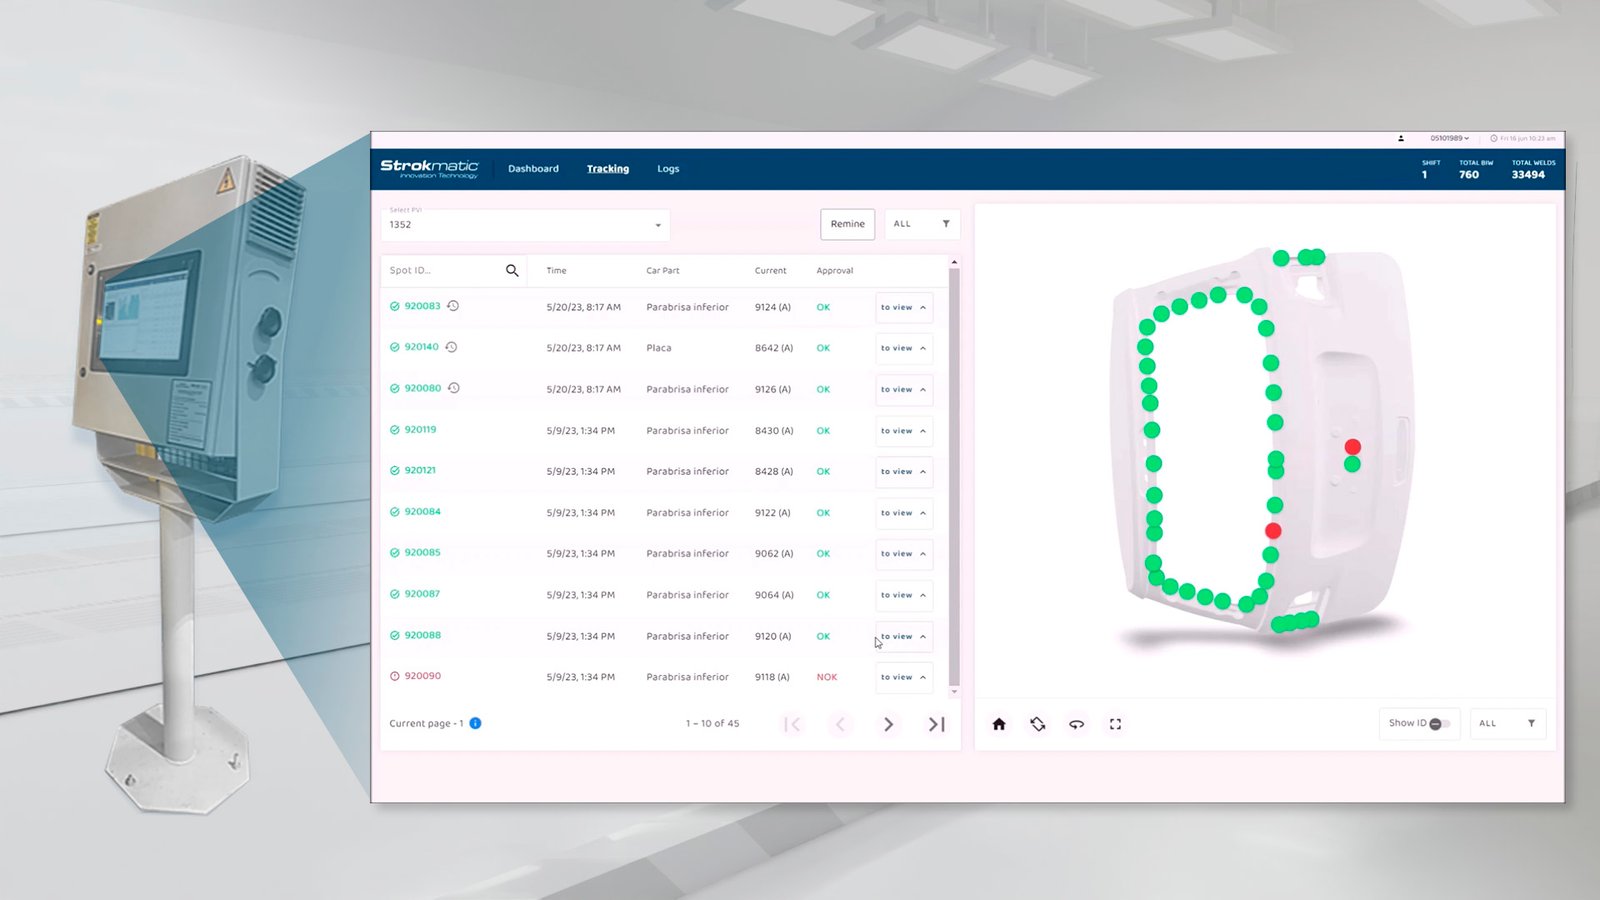Screen dimensions: 1600x900
Task: Click the fullscreen icon below the model
Action: (x=1115, y=724)
